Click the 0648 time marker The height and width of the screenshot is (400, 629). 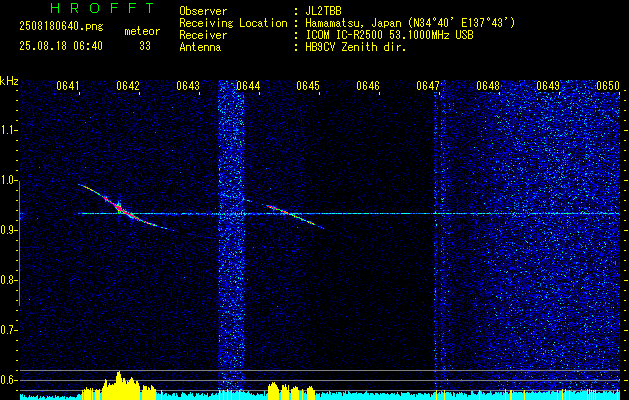coord(488,85)
